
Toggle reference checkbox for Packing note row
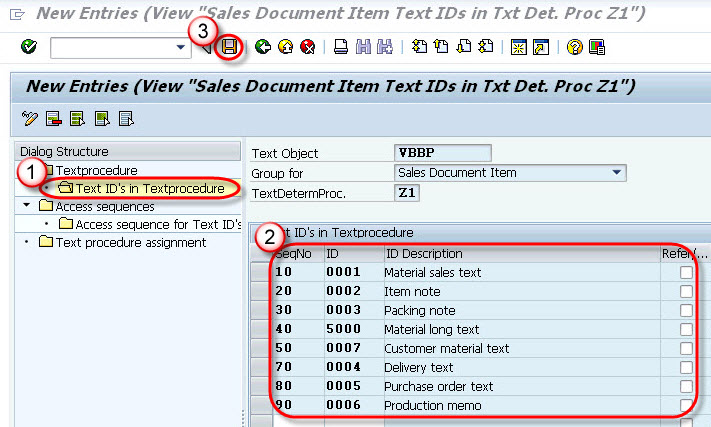(685, 310)
